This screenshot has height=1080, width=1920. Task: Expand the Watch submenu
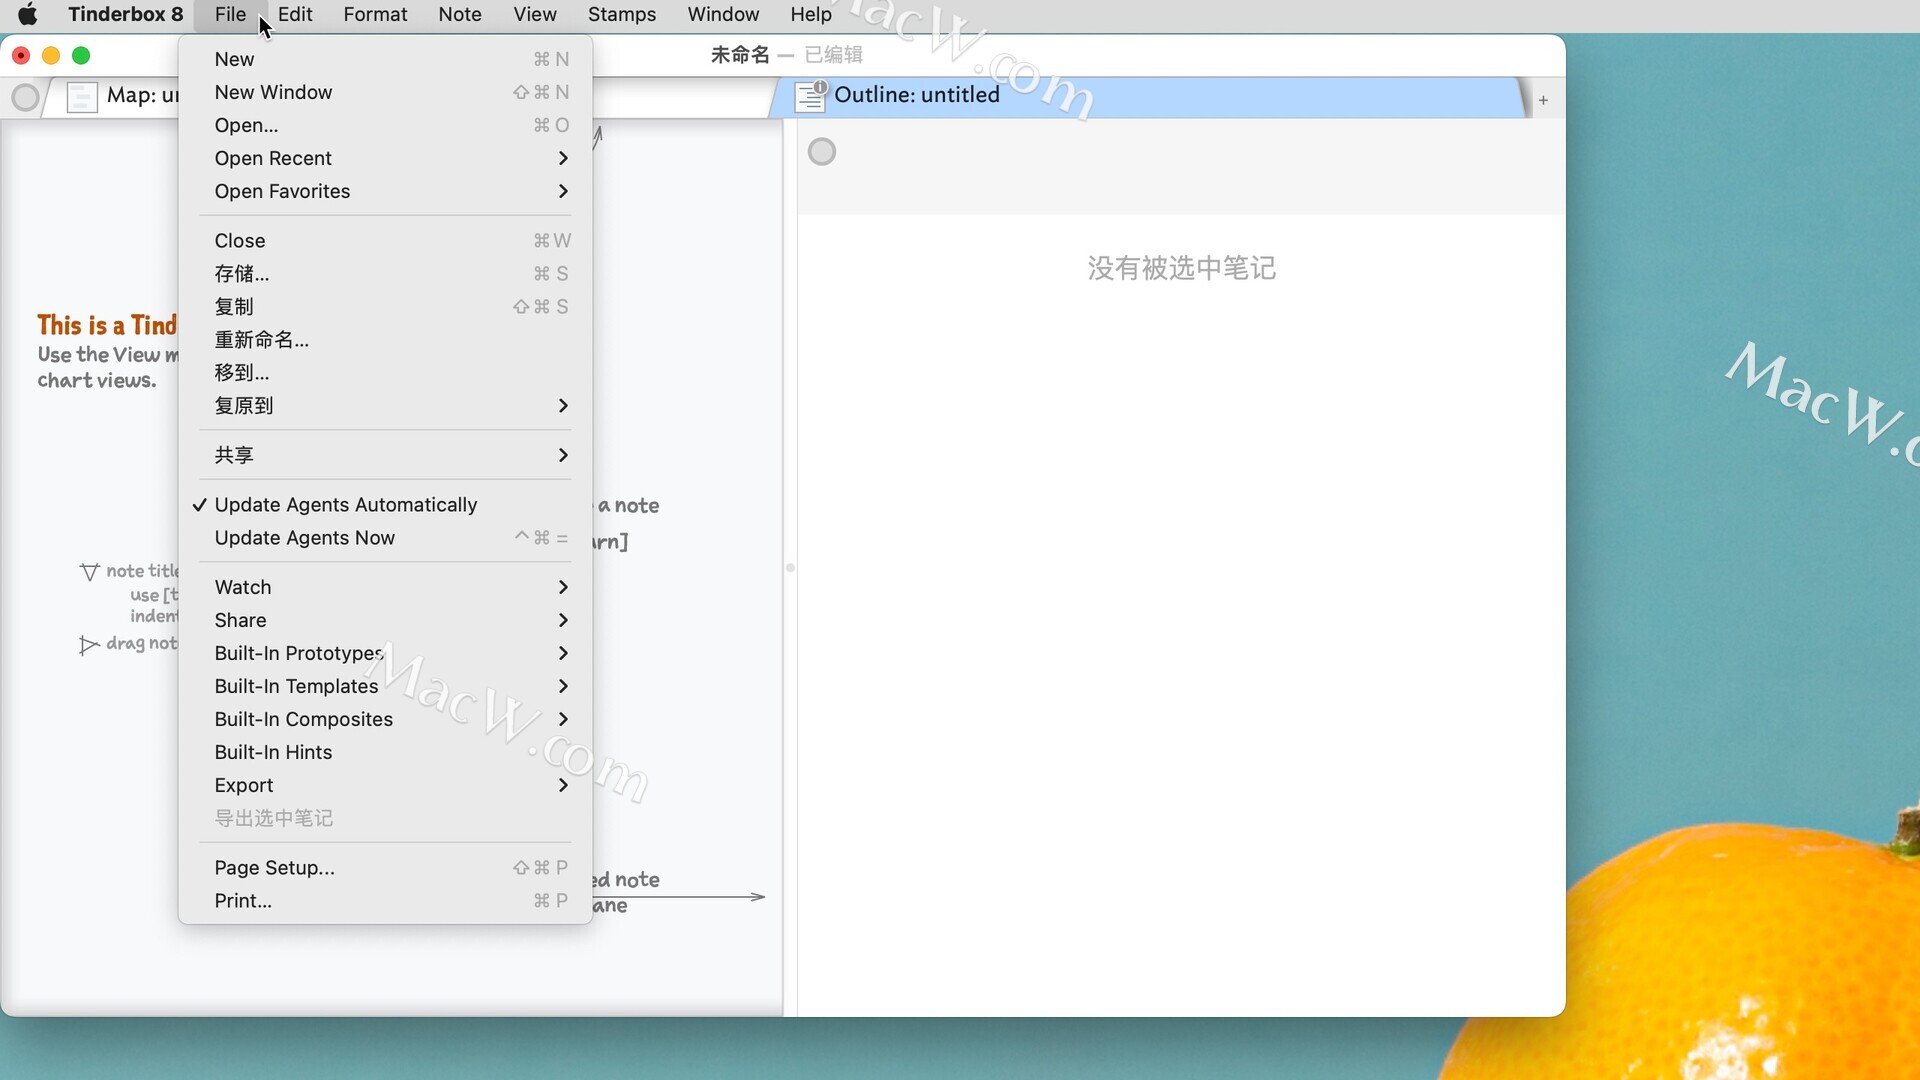(x=385, y=587)
